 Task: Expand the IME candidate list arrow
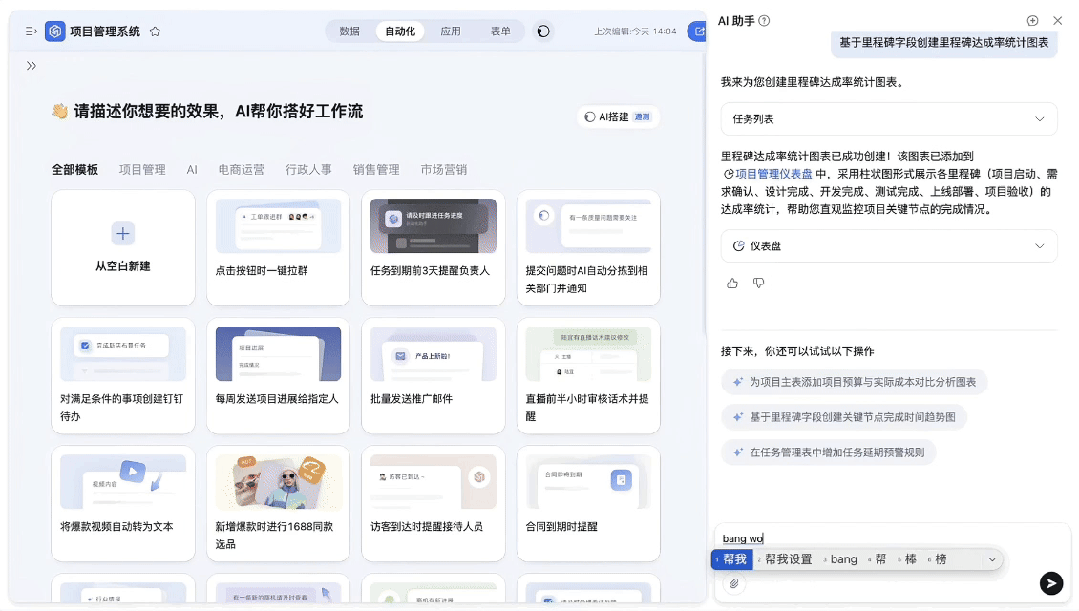pyautogui.click(x=992, y=560)
